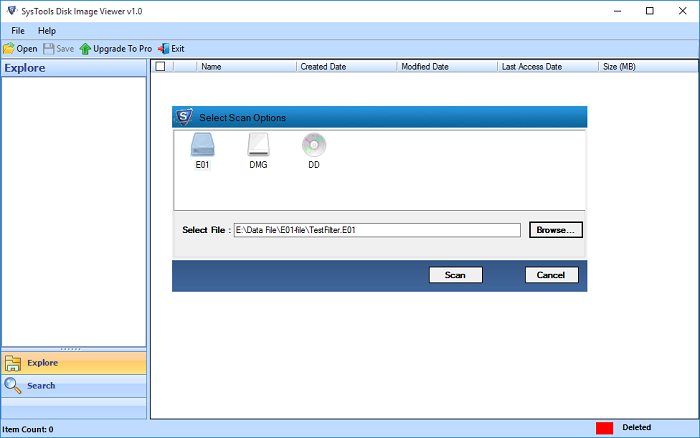700x438 pixels.
Task: Click the Save toolbar button
Action: point(58,49)
